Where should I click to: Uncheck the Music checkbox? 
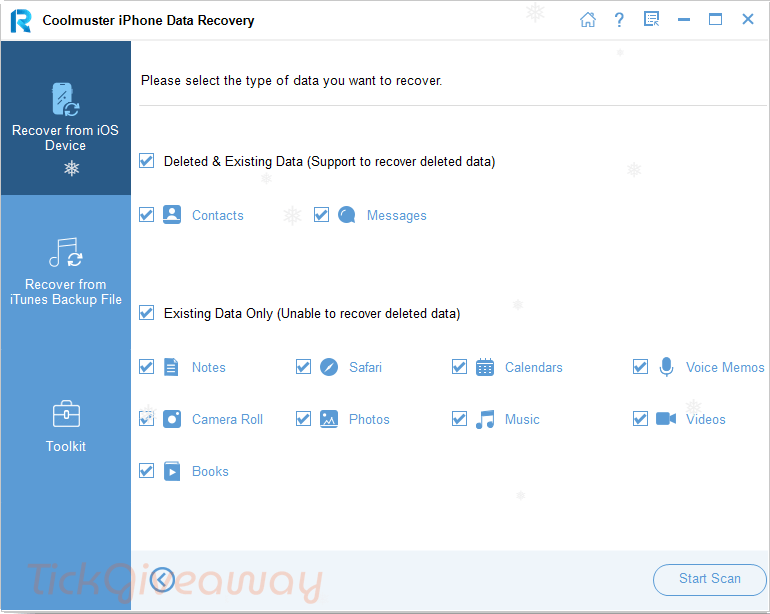point(459,419)
